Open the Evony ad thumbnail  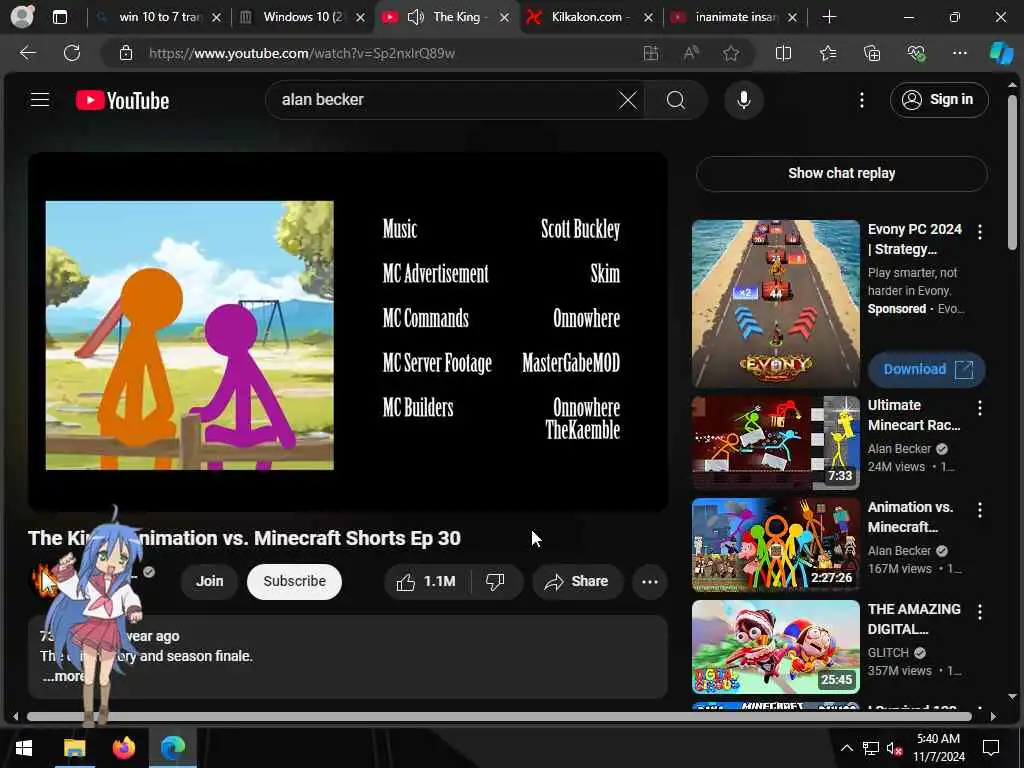775,304
